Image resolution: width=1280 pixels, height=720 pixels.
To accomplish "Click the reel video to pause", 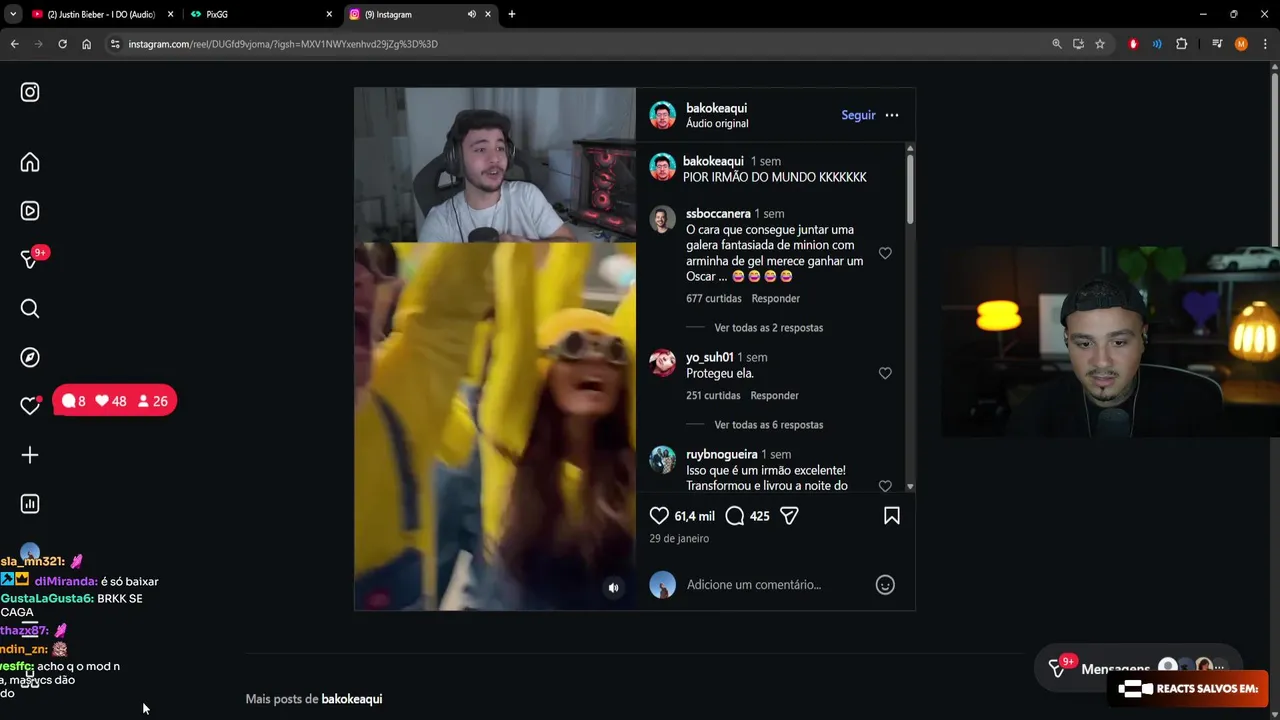I will click(x=495, y=350).
